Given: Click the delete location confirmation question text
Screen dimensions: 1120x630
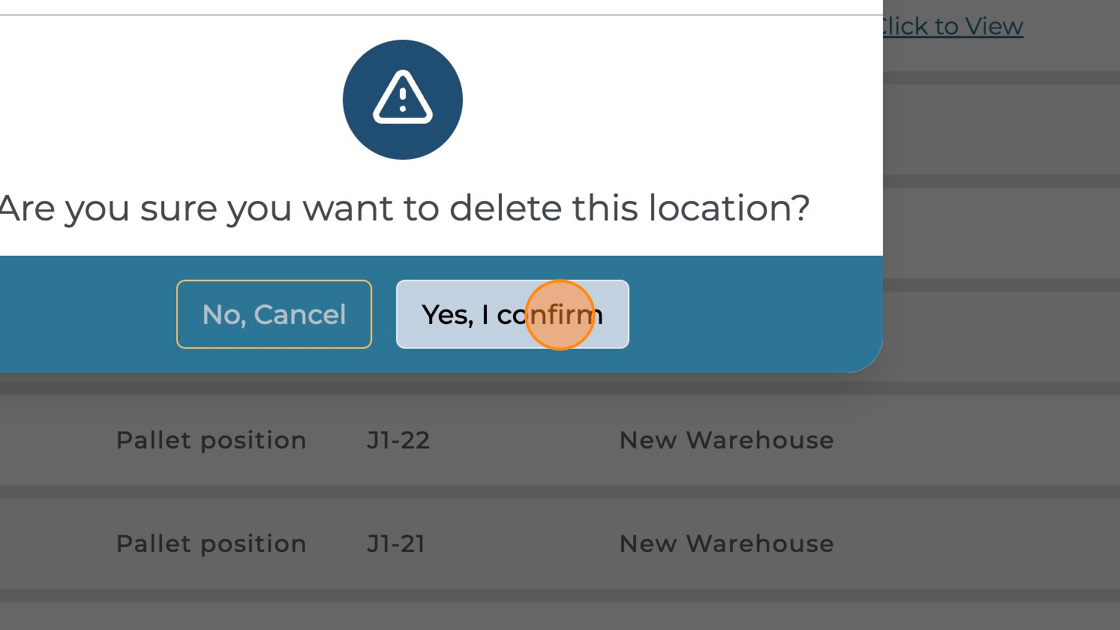Looking at the screenshot, I should pyautogui.click(x=403, y=208).
